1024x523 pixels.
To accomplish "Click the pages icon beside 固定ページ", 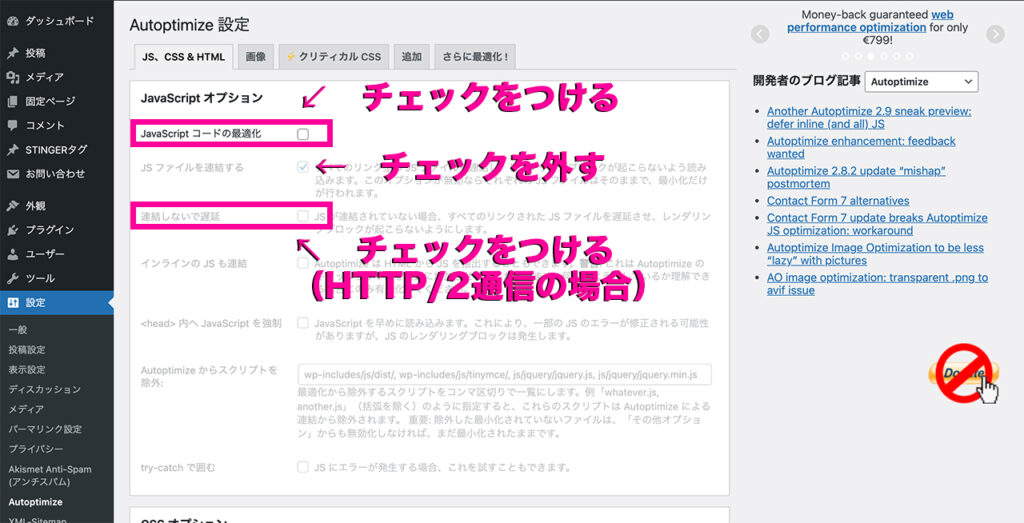I will (x=12, y=101).
